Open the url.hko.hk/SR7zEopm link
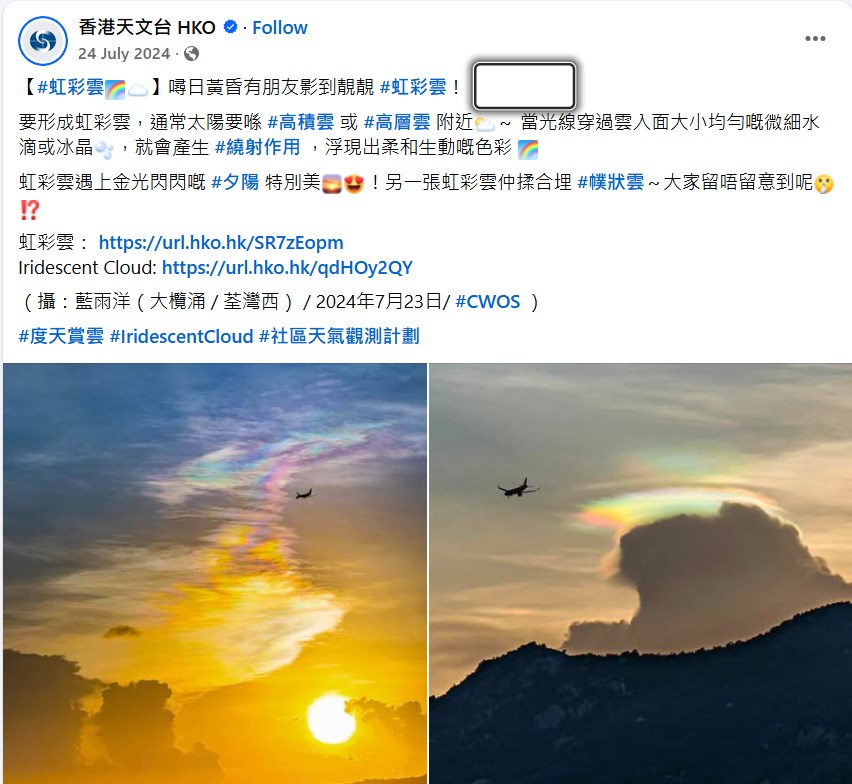The height and width of the screenshot is (784, 852). click(221, 242)
